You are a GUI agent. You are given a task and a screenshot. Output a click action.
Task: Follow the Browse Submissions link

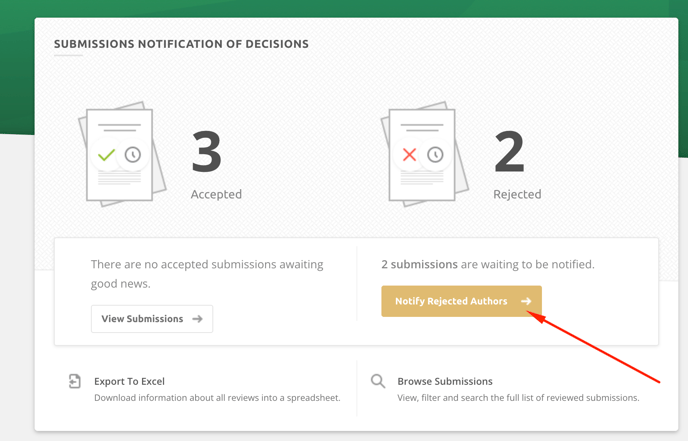pos(445,381)
